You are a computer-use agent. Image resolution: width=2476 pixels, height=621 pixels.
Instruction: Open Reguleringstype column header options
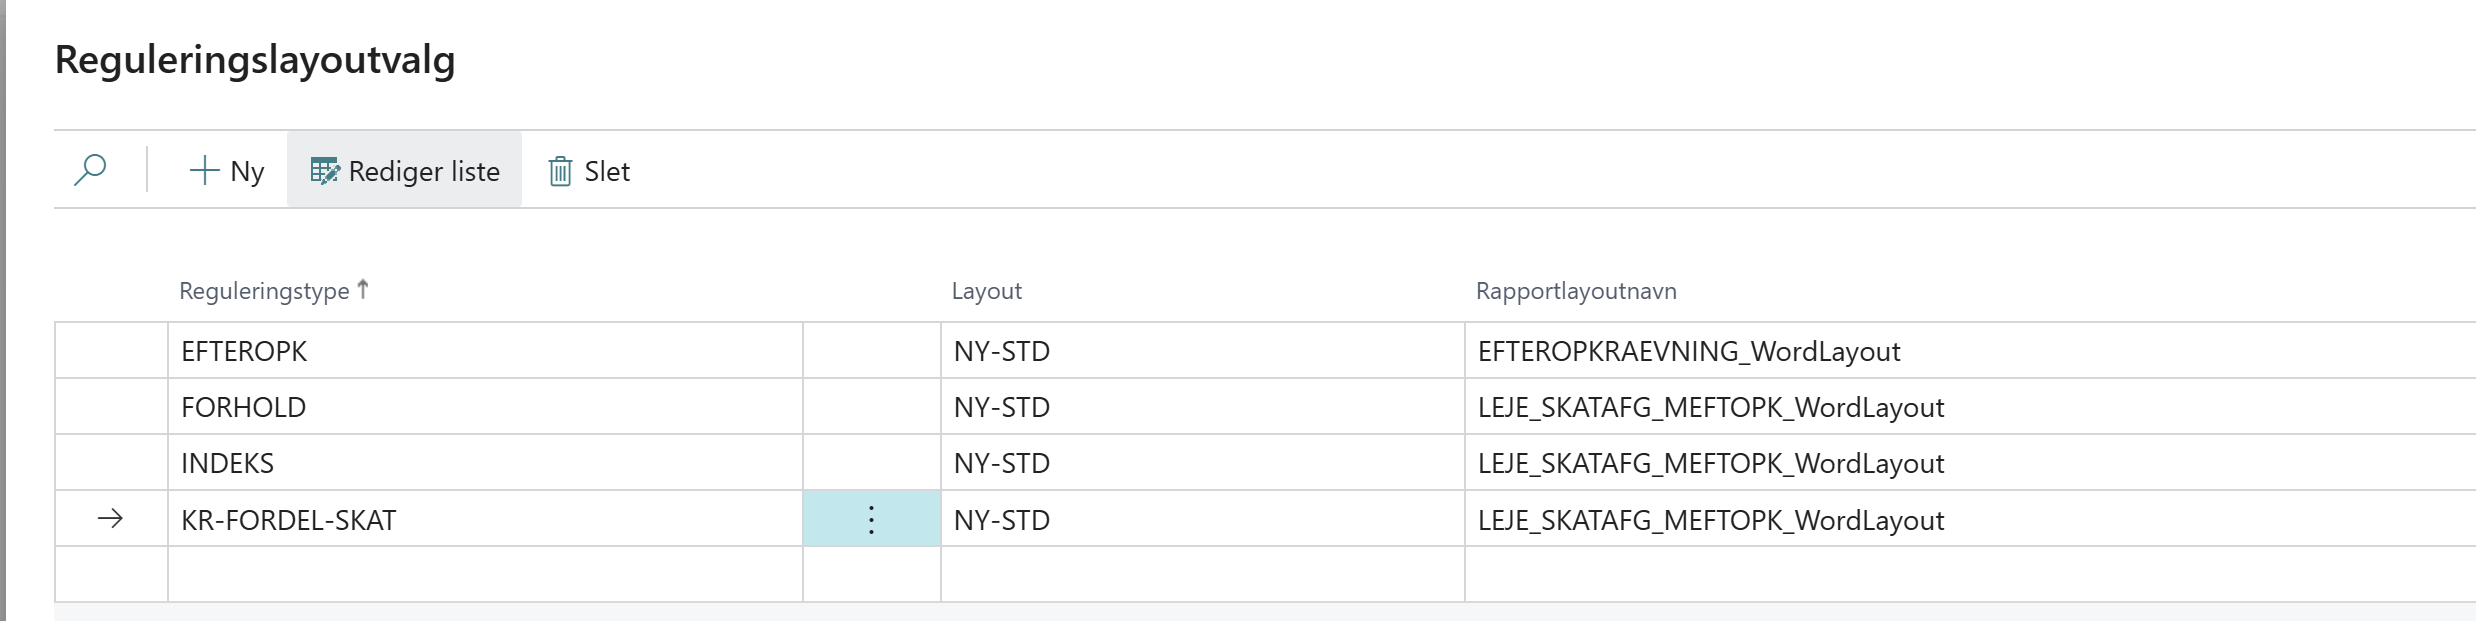tap(264, 291)
